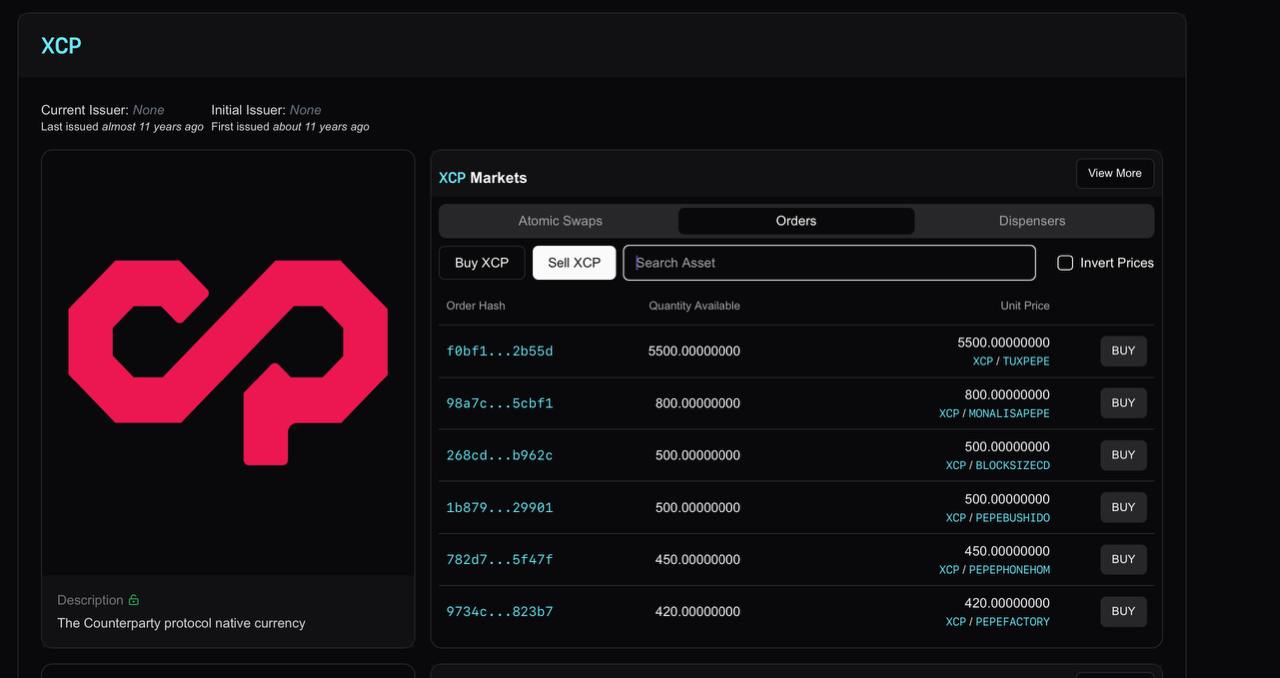This screenshot has height=678, width=1280.
Task: Click the quantity 420.00000000 in the 9734c...823b7 row
Action: 698,611
